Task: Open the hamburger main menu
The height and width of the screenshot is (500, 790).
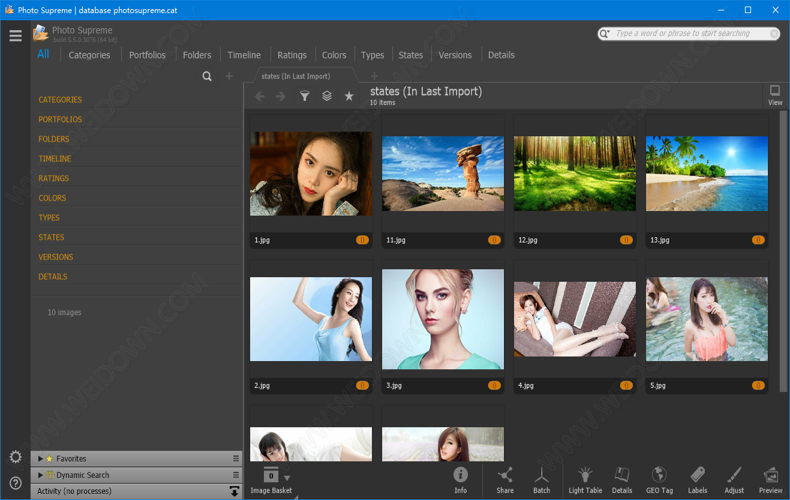Action: 15,35
